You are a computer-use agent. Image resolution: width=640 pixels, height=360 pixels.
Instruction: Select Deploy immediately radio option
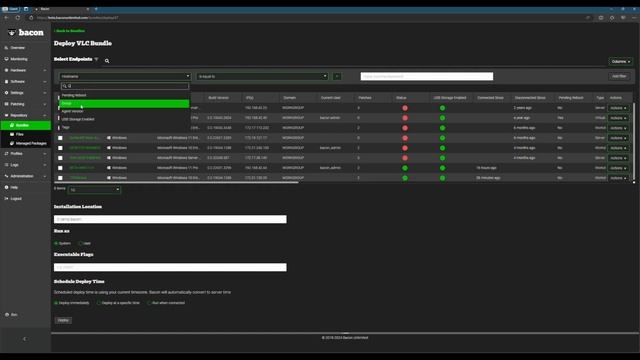coord(56,303)
